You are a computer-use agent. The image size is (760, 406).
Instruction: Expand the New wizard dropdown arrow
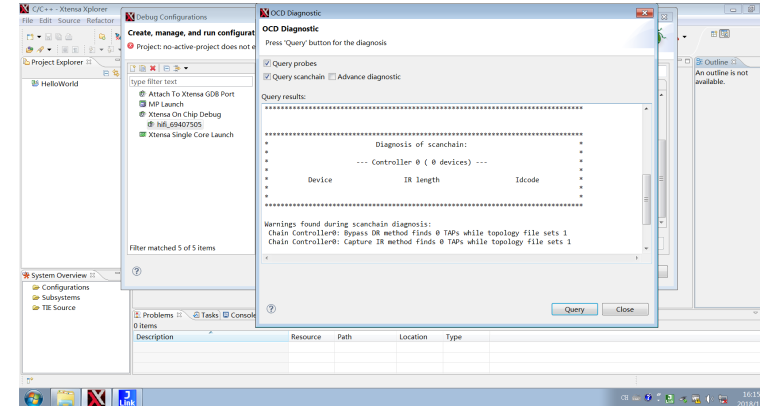click(39, 37)
